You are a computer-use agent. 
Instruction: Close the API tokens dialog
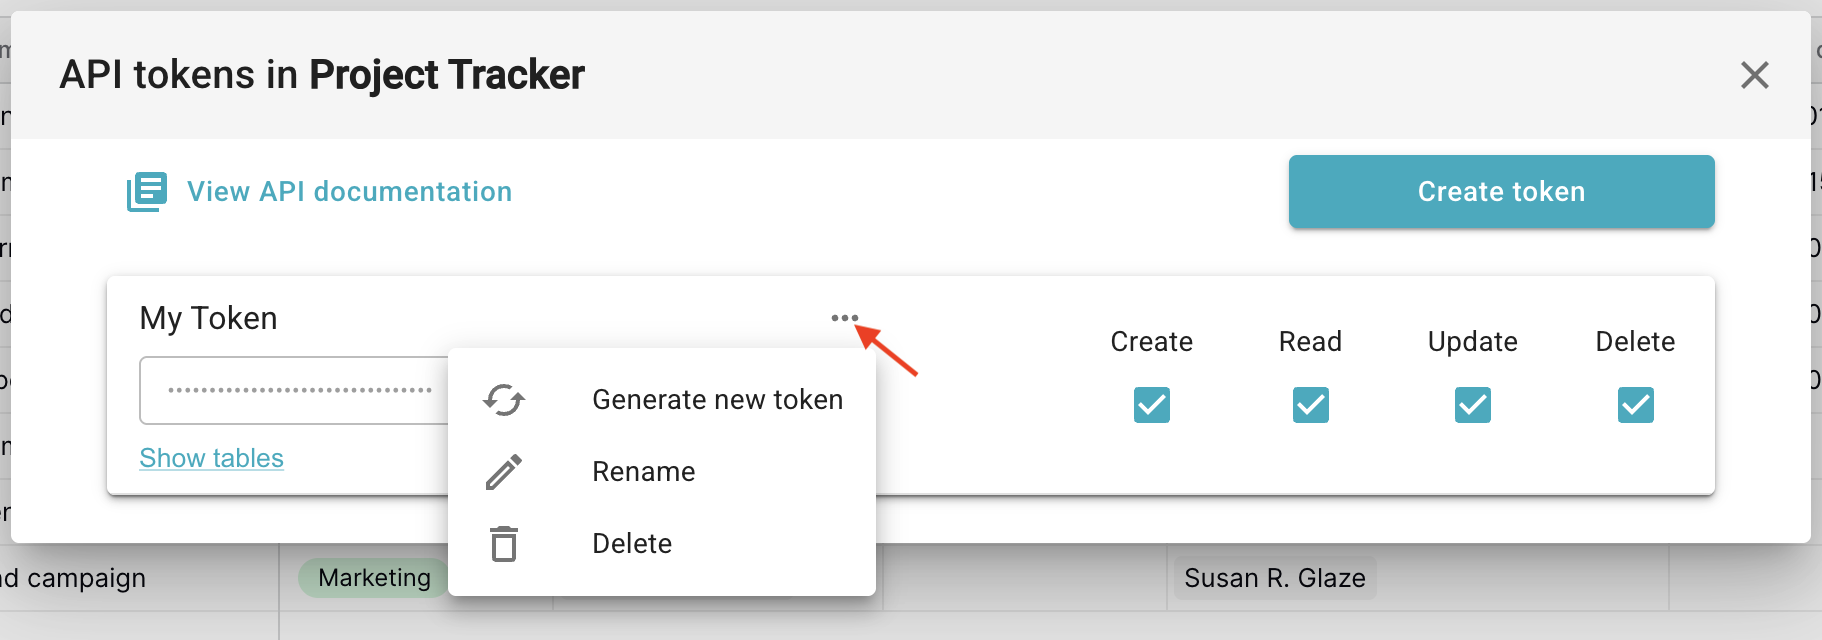pyautogui.click(x=1754, y=75)
